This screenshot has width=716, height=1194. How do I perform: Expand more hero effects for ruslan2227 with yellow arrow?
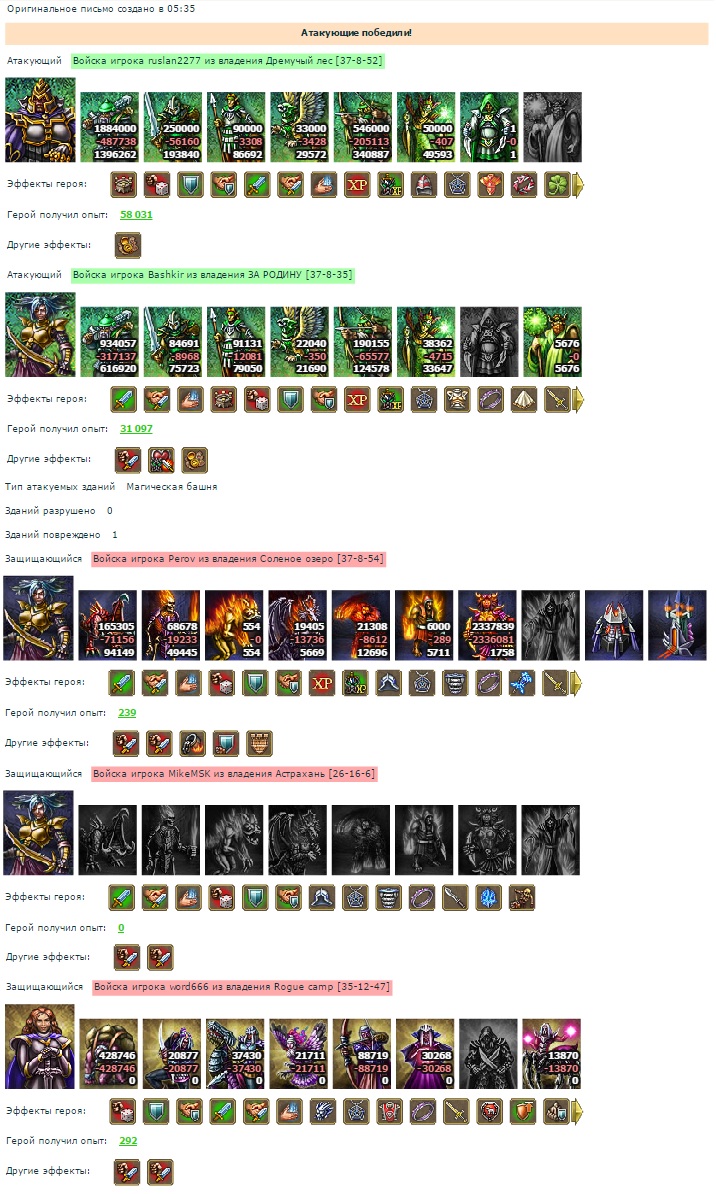578,185
